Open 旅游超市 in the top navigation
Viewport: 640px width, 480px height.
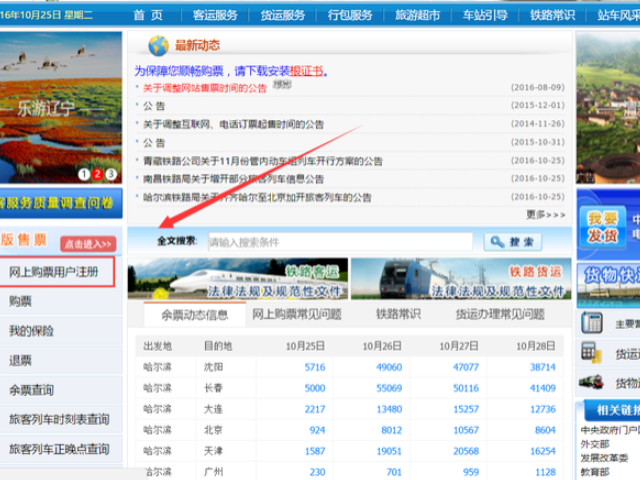tap(417, 15)
